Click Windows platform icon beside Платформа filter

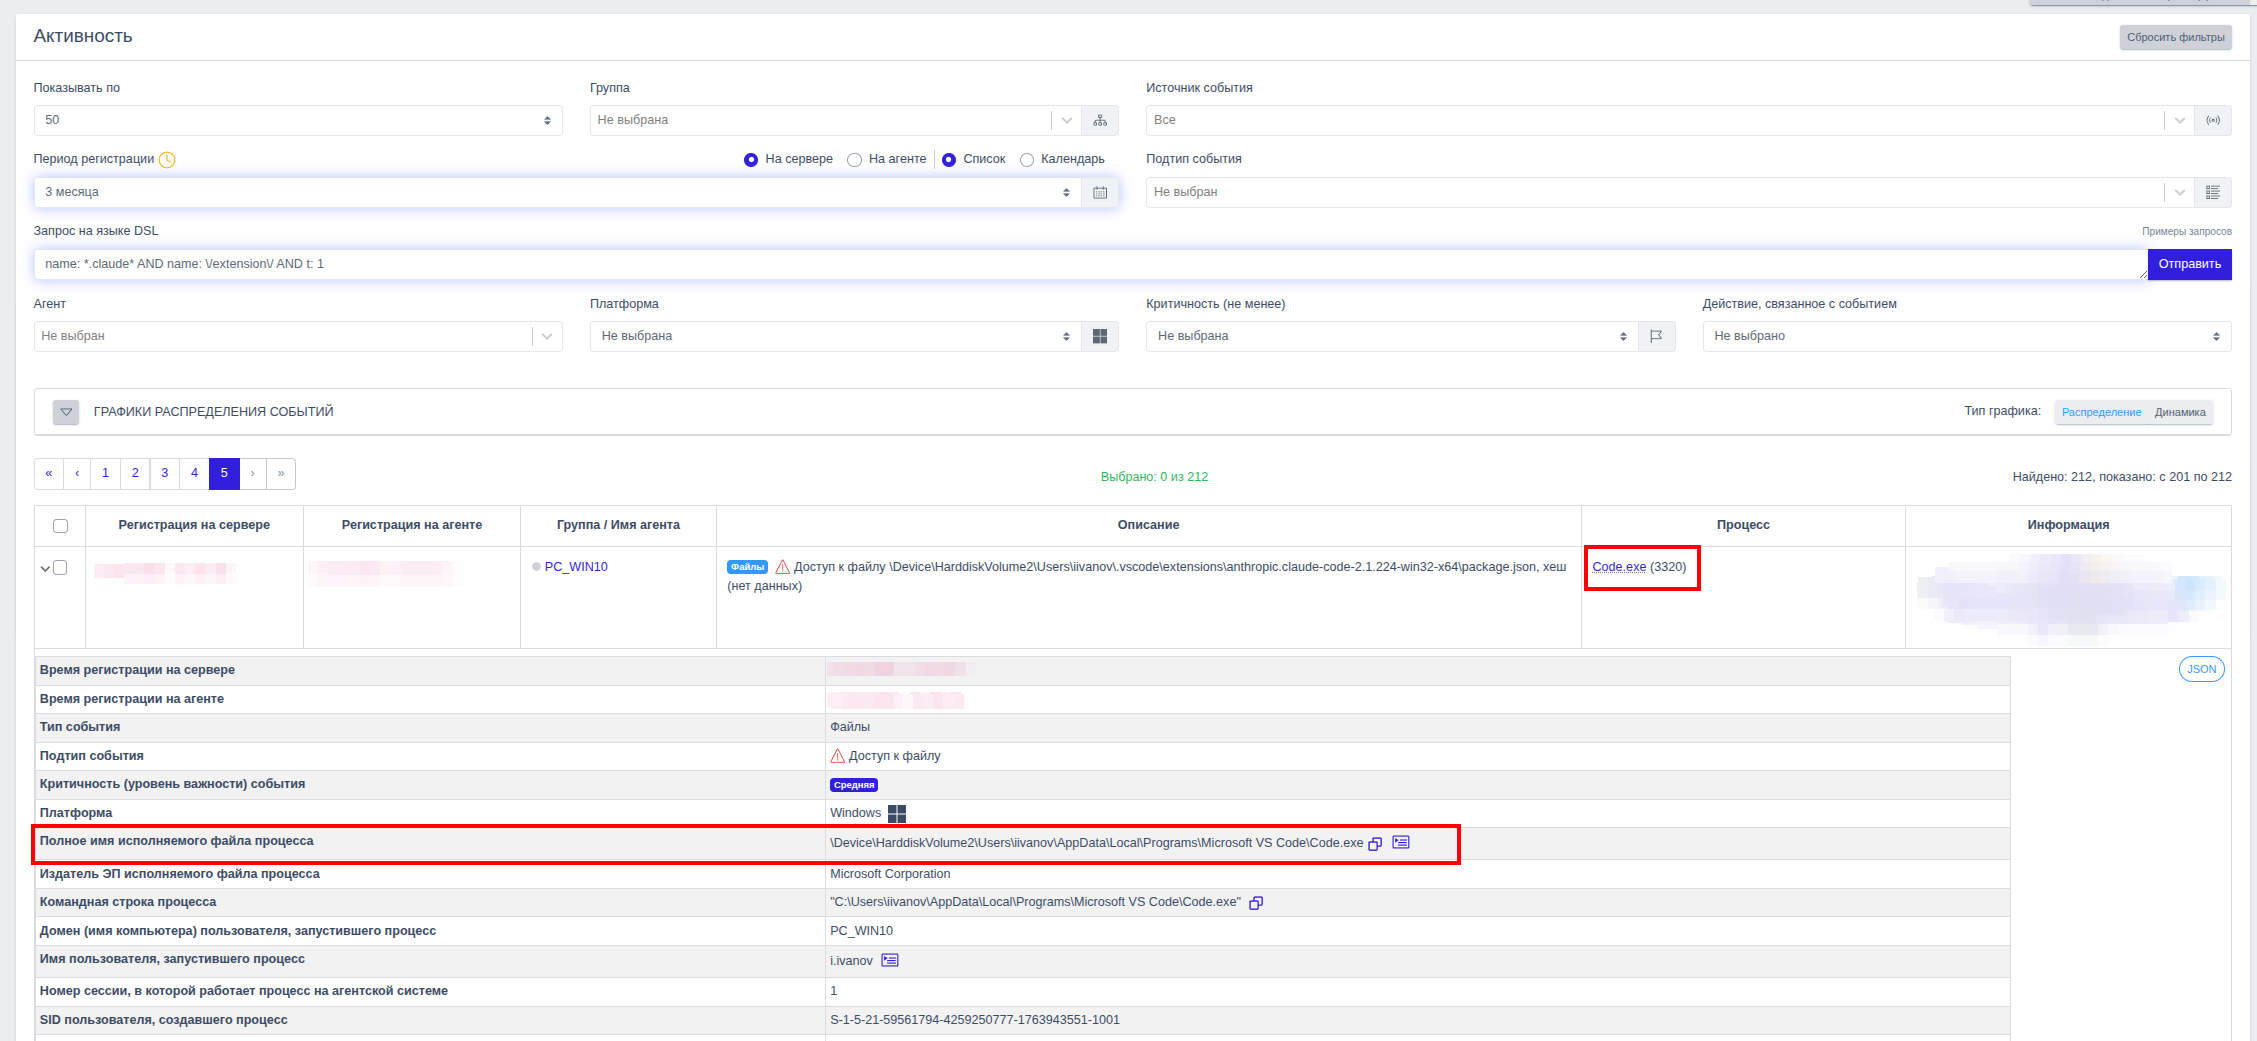(1100, 336)
